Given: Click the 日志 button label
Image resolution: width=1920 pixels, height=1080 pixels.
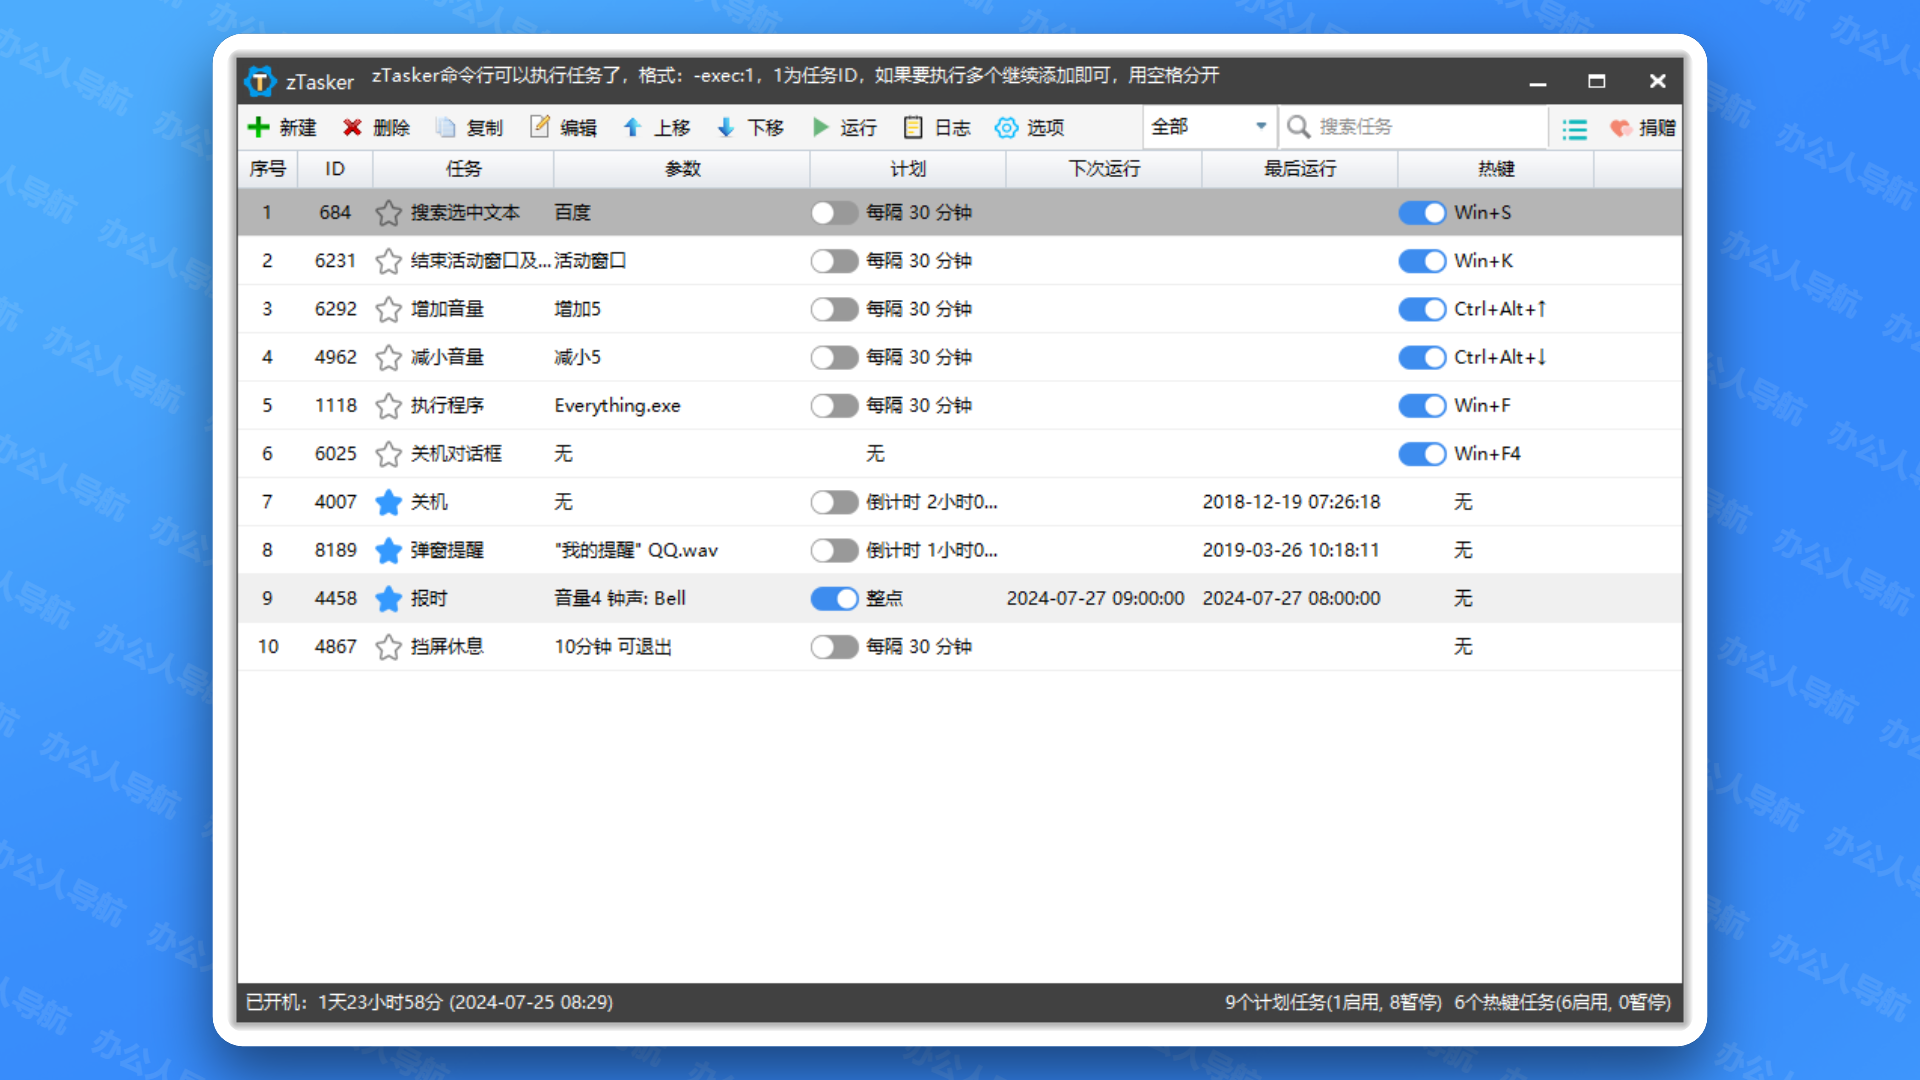Looking at the screenshot, I should (952, 128).
